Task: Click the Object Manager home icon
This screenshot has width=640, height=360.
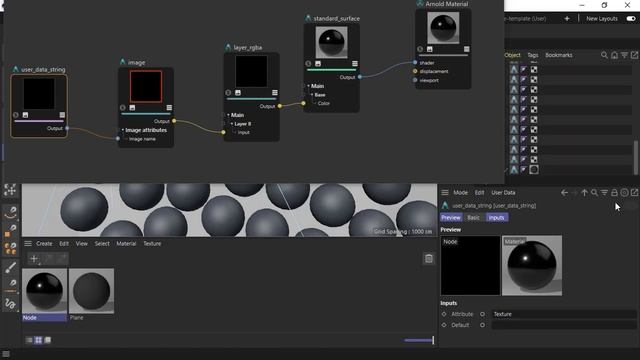Action: (x=614, y=55)
